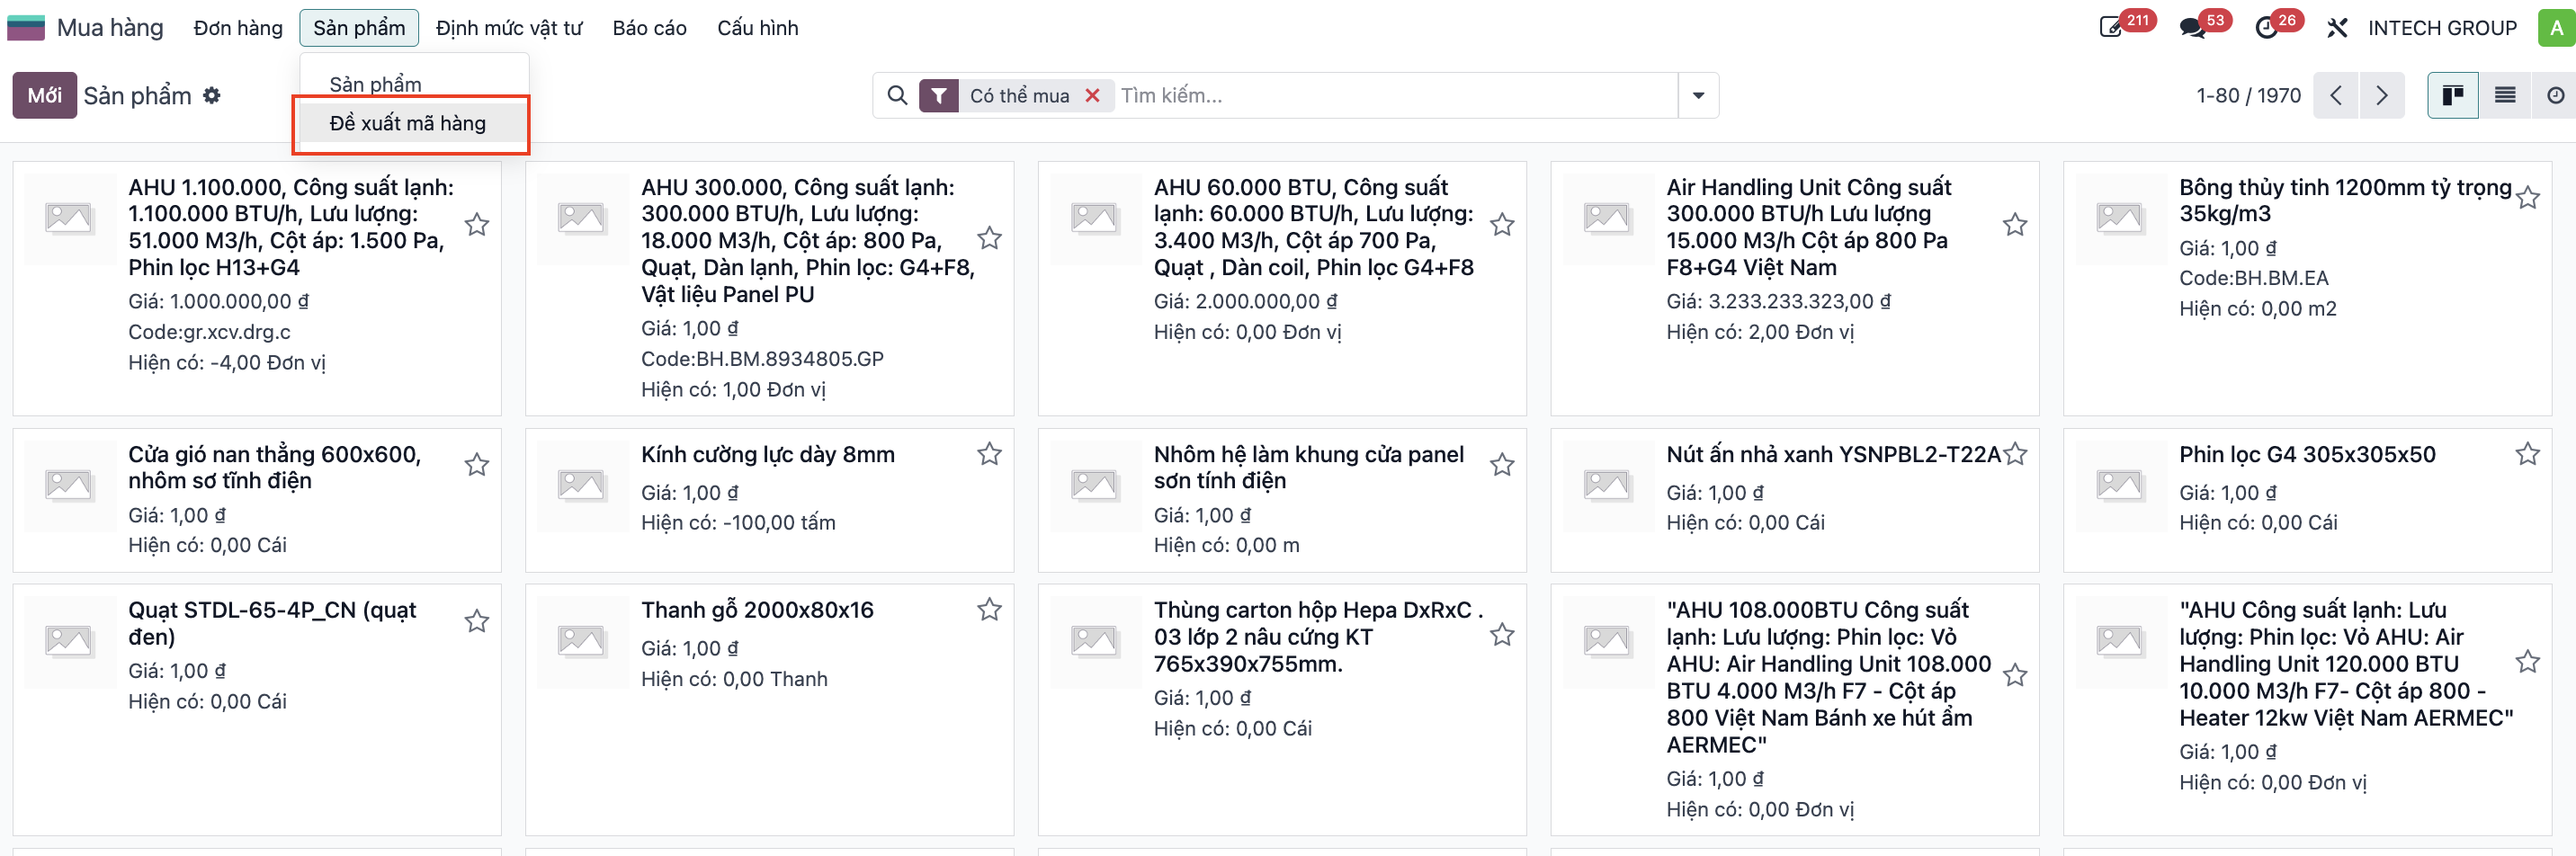This screenshot has height=856, width=2576.
Task: Favorite Phin lọc G4 305x305x50
Action: pyautogui.click(x=2527, y=454)
